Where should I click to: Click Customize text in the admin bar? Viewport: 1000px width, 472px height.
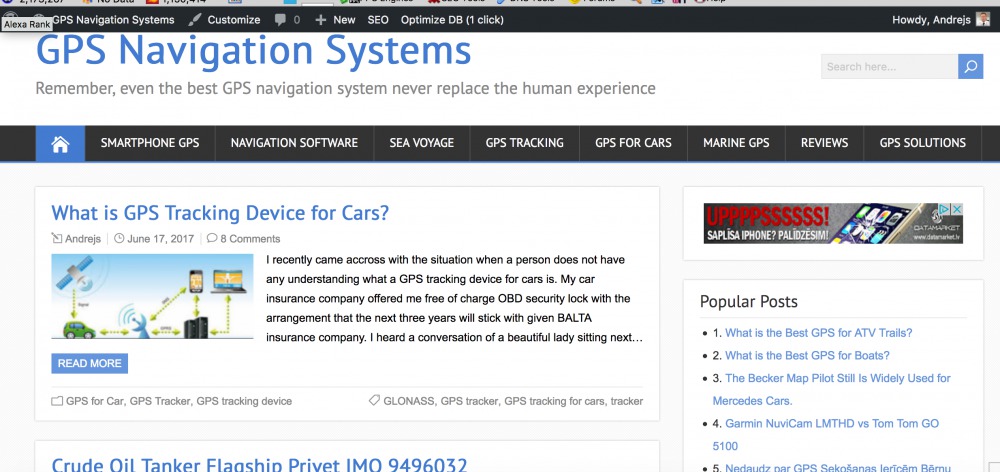234,20
